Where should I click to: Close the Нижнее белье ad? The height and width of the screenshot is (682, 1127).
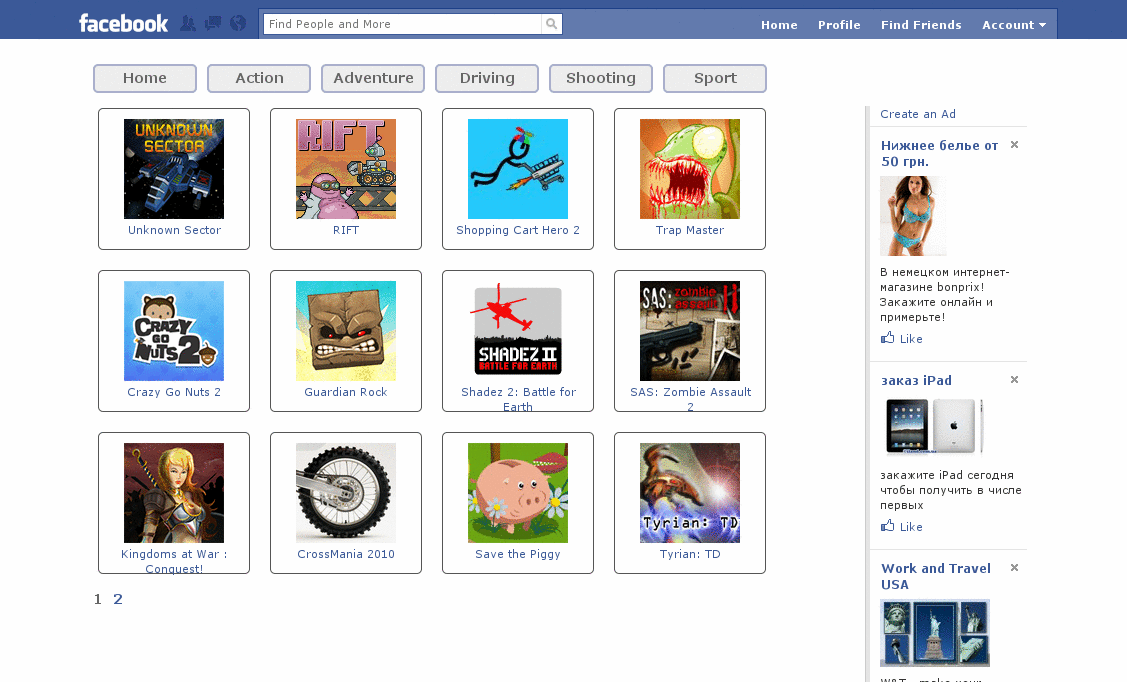pyautogui.click(x=1014, y=144)
